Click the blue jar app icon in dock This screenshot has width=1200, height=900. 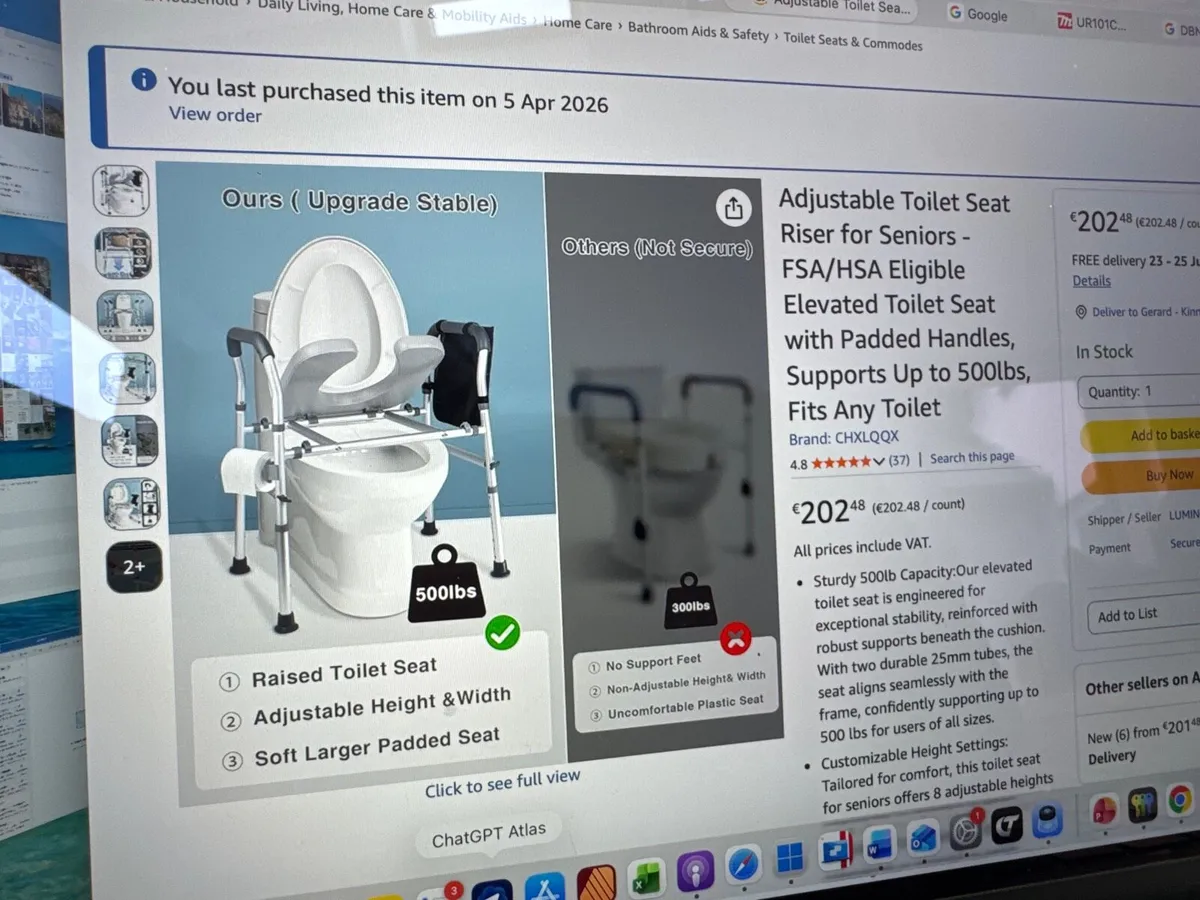click(x=1047, y=820)
